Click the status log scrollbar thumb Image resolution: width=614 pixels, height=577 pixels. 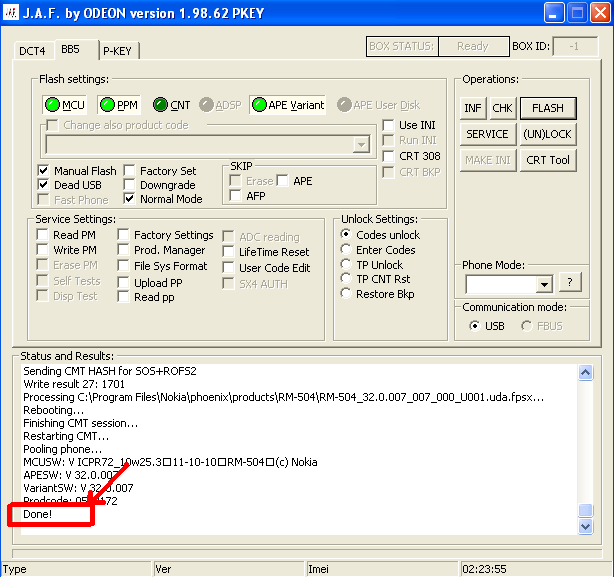585,510
